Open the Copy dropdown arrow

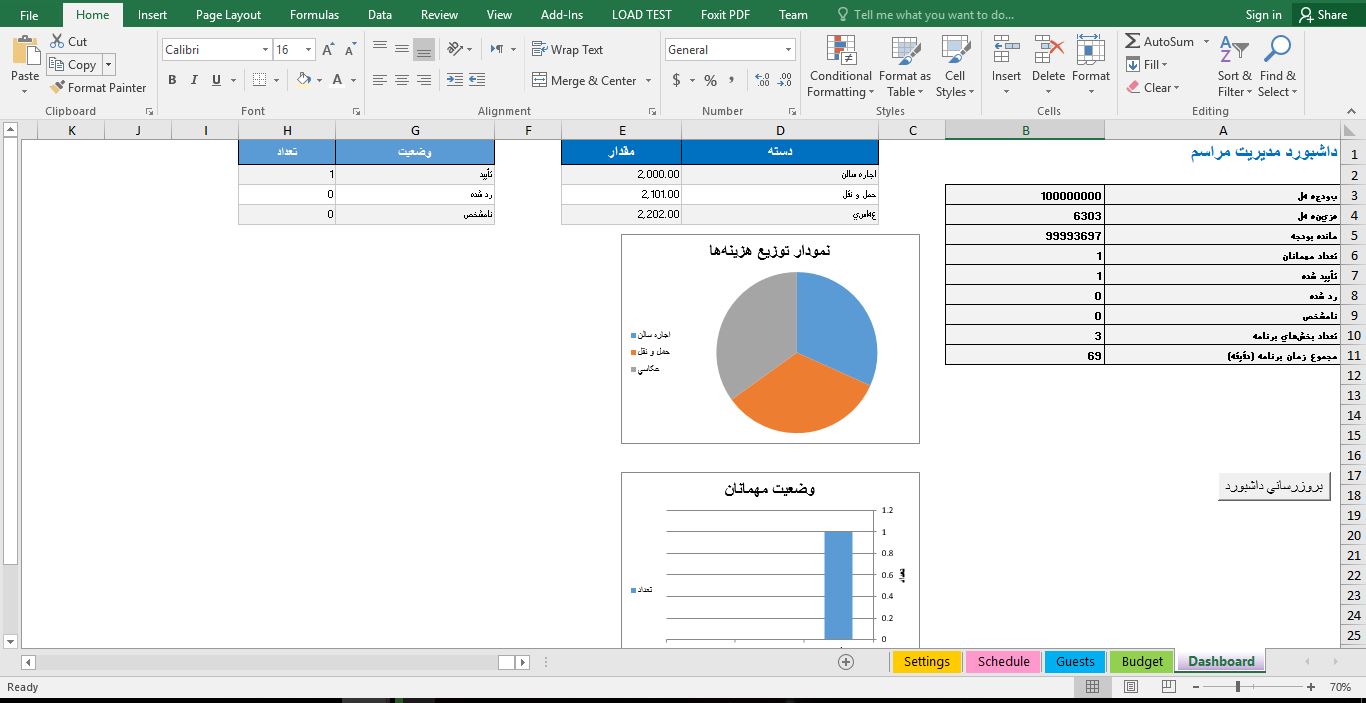pyautogui.click(x=108, y=64)
